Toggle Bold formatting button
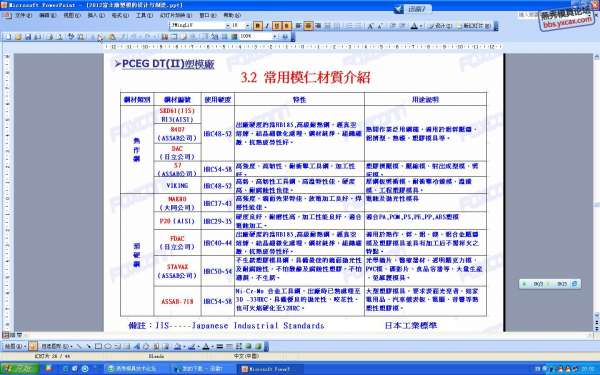 pos(258,26)
